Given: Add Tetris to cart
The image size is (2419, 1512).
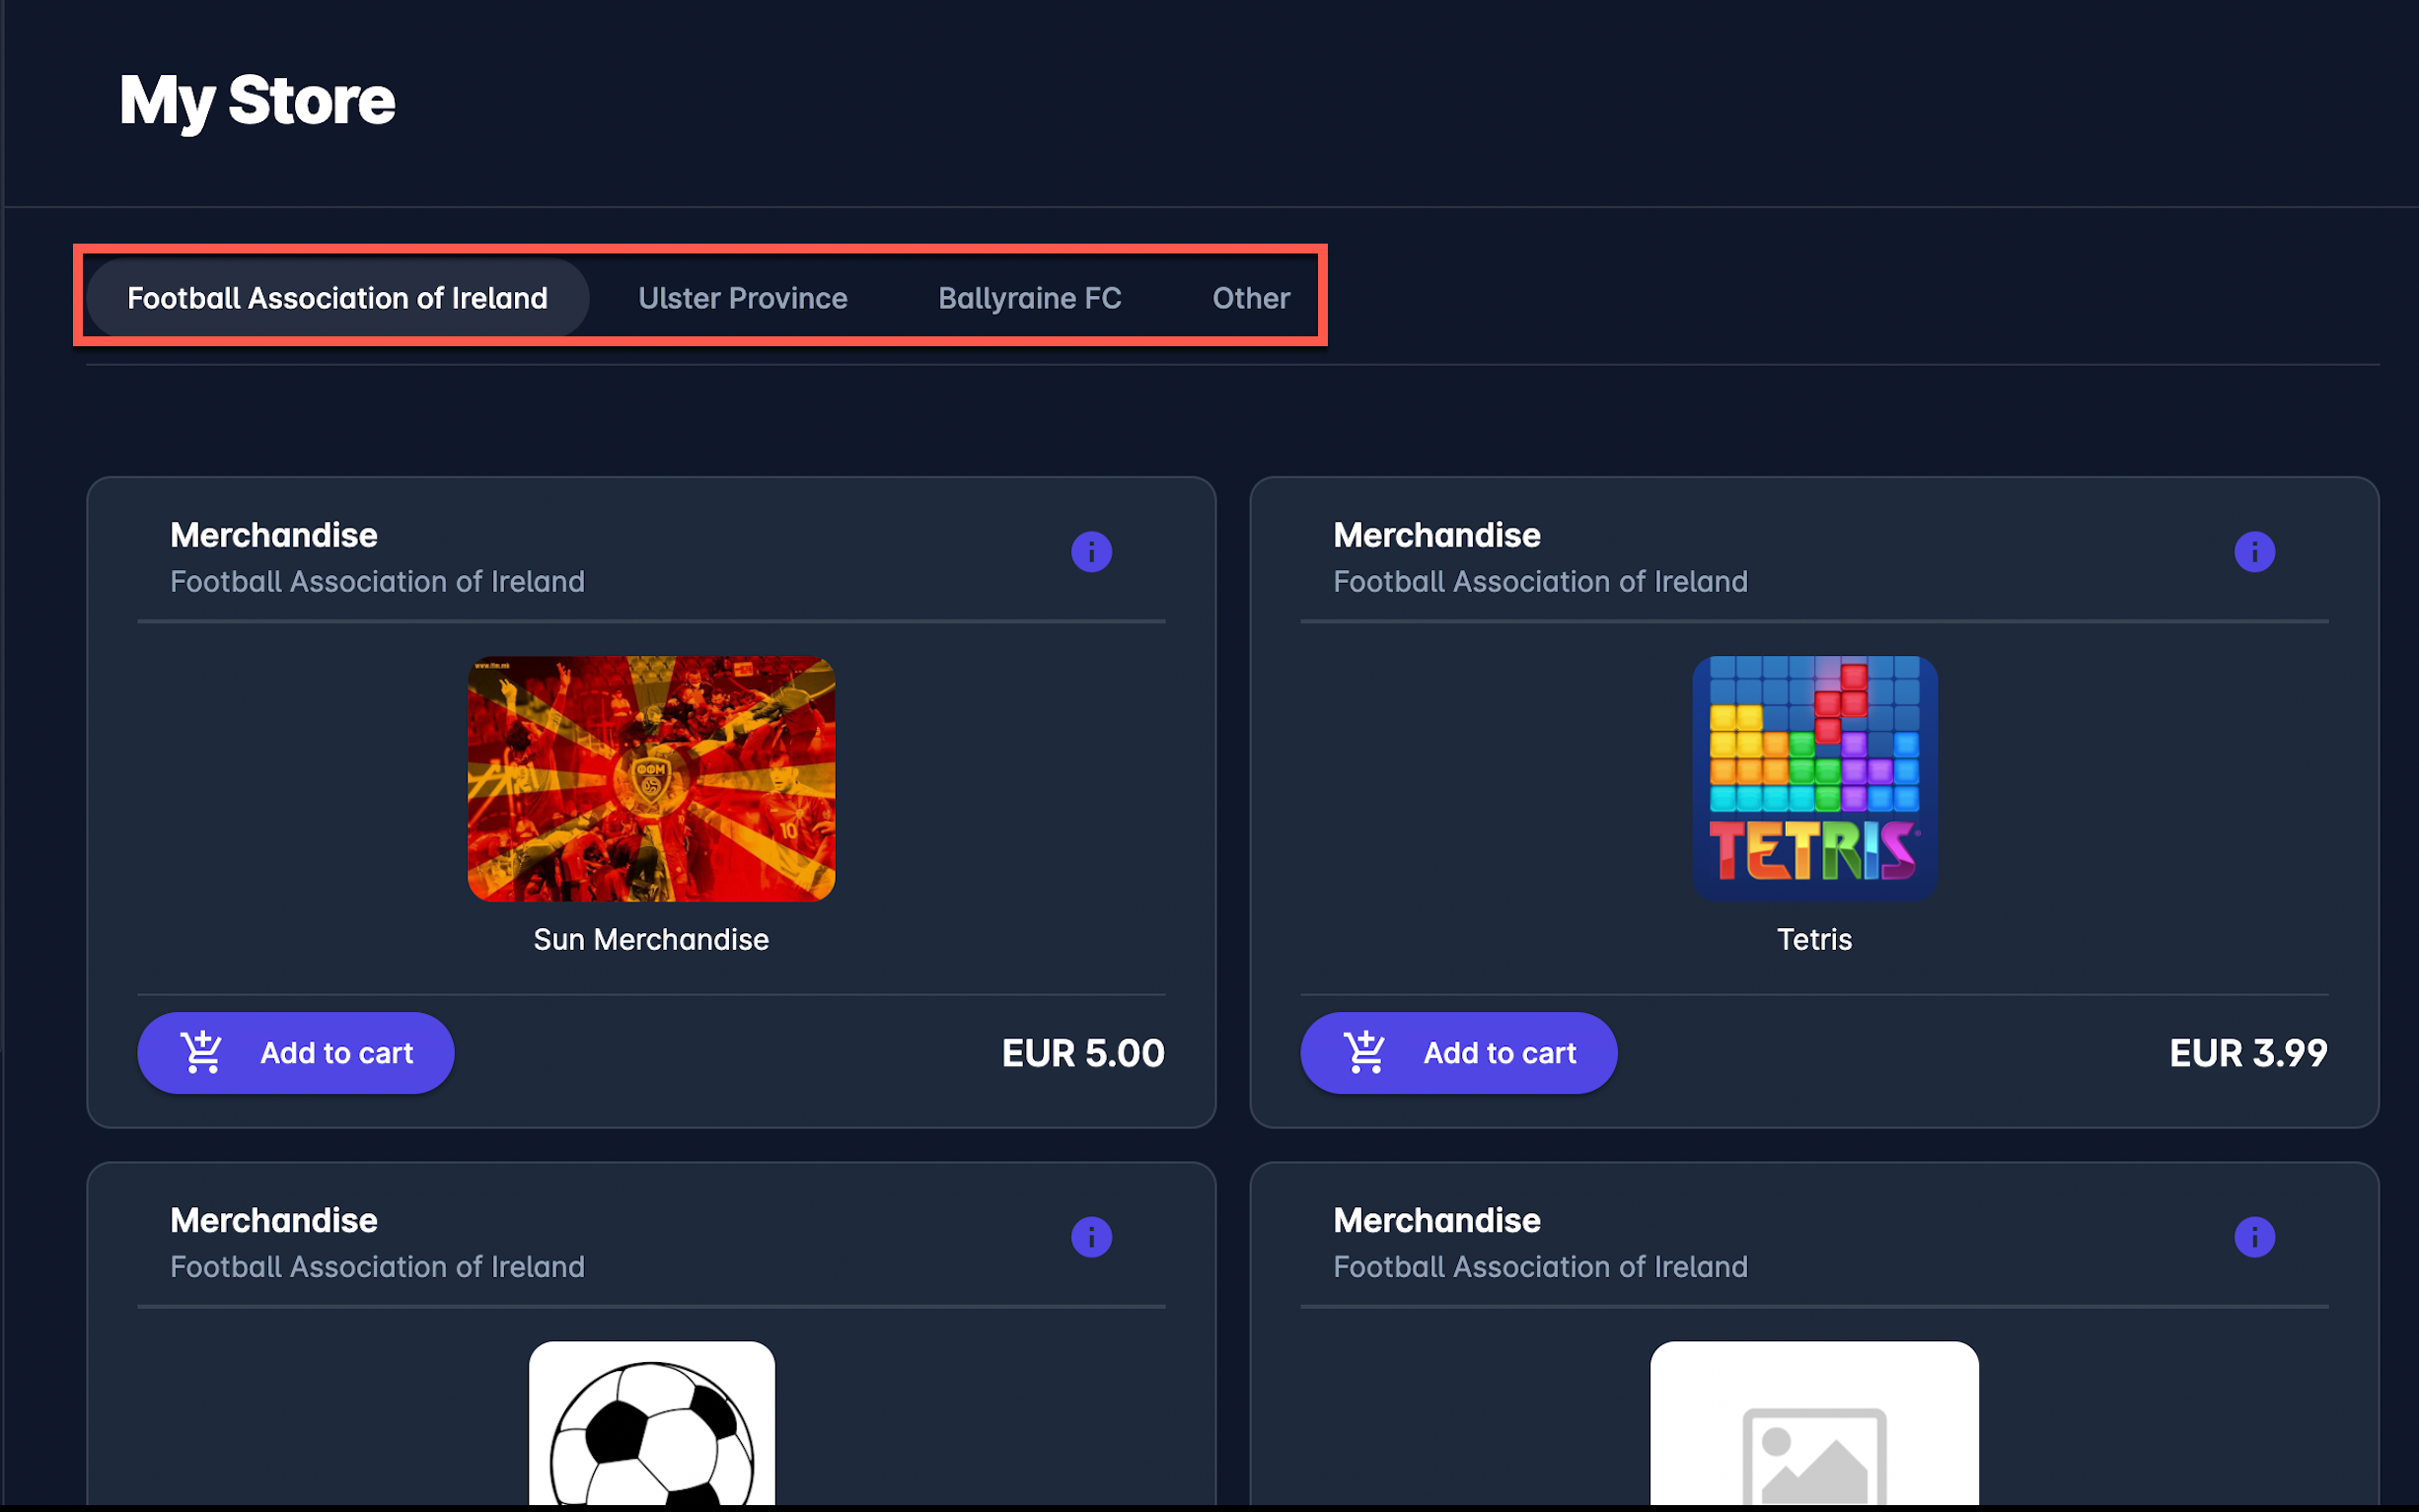Looking at the screenshot, I should tap(1458, 1053).
